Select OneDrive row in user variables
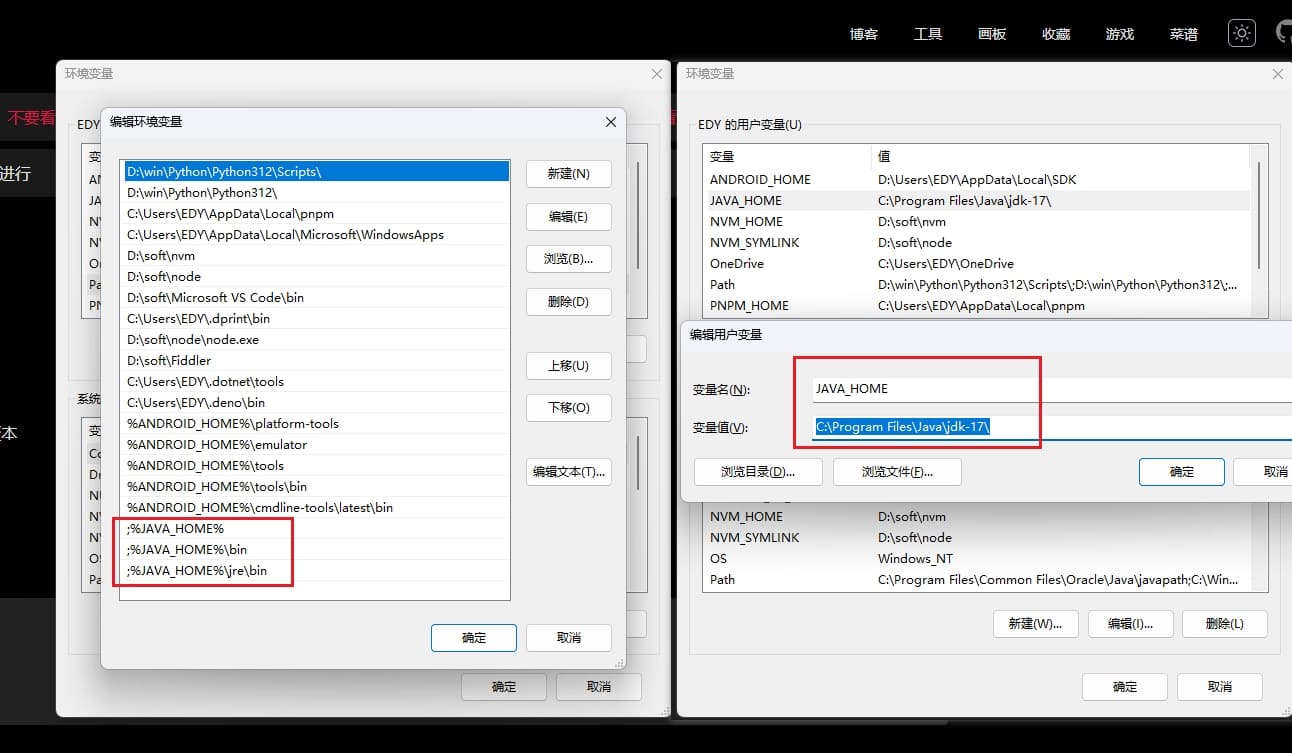The image size is (1292, 753). pos(976,263)
